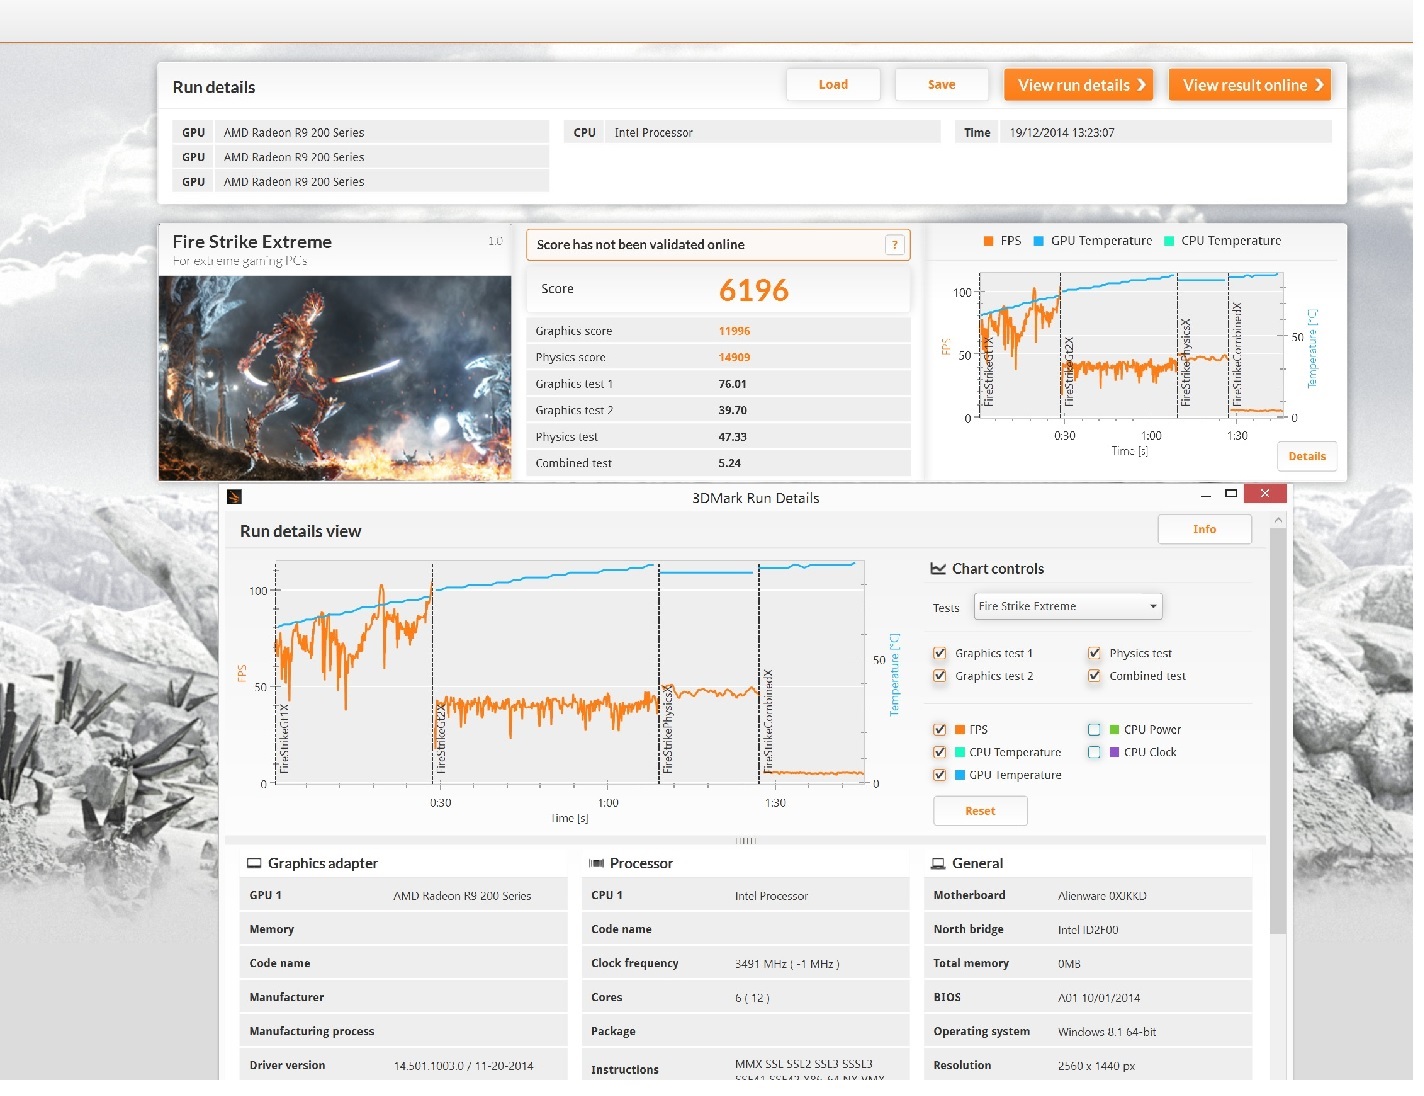Image resolution: width=1424 pixels, height=1096 pixels.
Task: Click the Chart controls graph icon
Action: pyautogui.click(x=938, y=569)
